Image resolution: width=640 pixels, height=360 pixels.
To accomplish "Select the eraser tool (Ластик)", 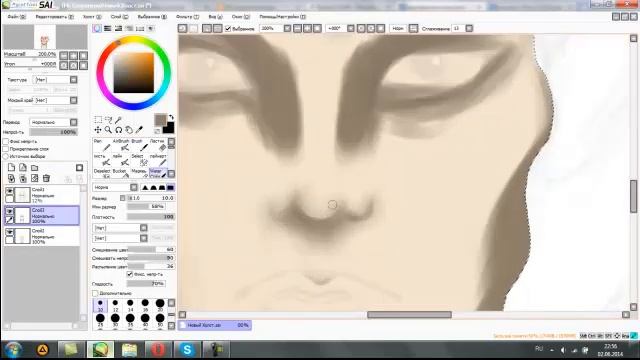I will point(158,144).
